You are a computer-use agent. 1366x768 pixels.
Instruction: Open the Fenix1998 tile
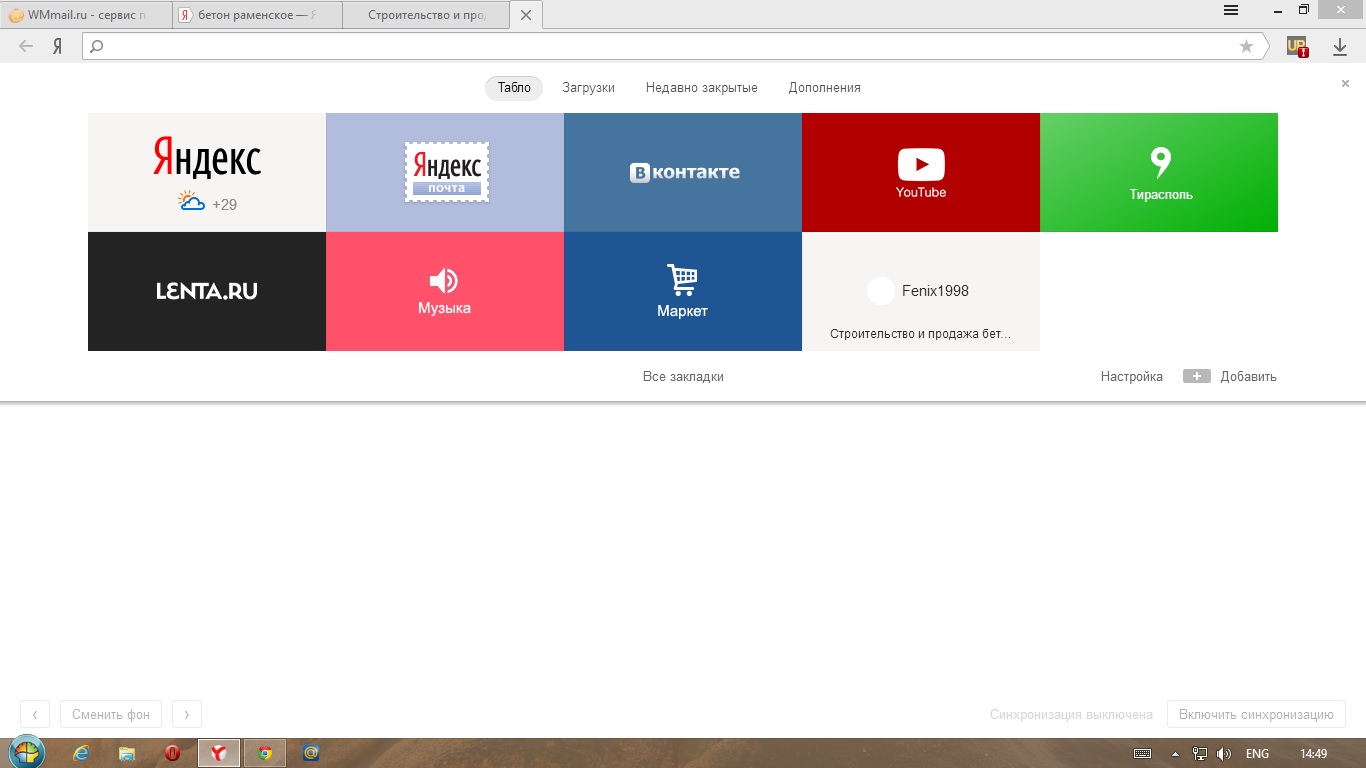921,291
